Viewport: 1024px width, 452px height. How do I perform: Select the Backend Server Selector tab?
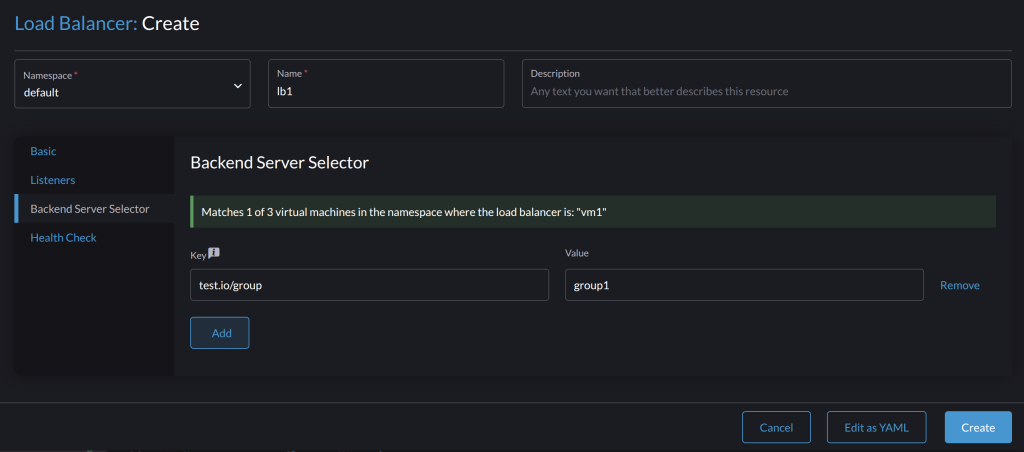90,209
